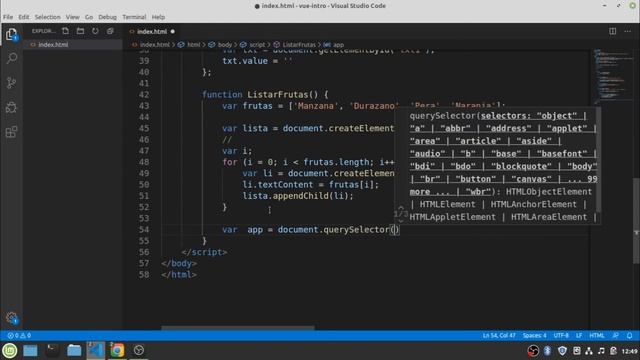Create a new folder in Explorer
Screen dimensions: 640x360
[80, 31]
